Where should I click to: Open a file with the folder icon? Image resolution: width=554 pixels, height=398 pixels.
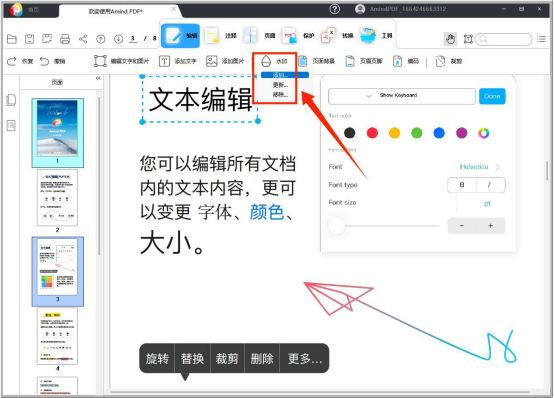(x=12, y=39)
